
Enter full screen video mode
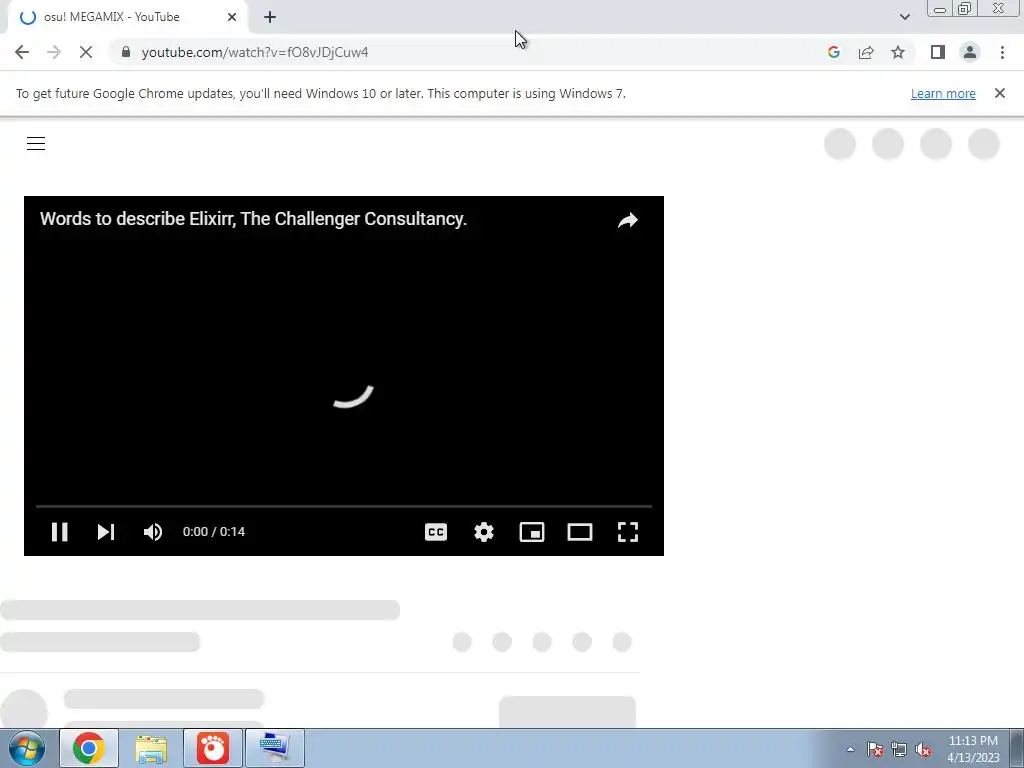pos(628,532)
